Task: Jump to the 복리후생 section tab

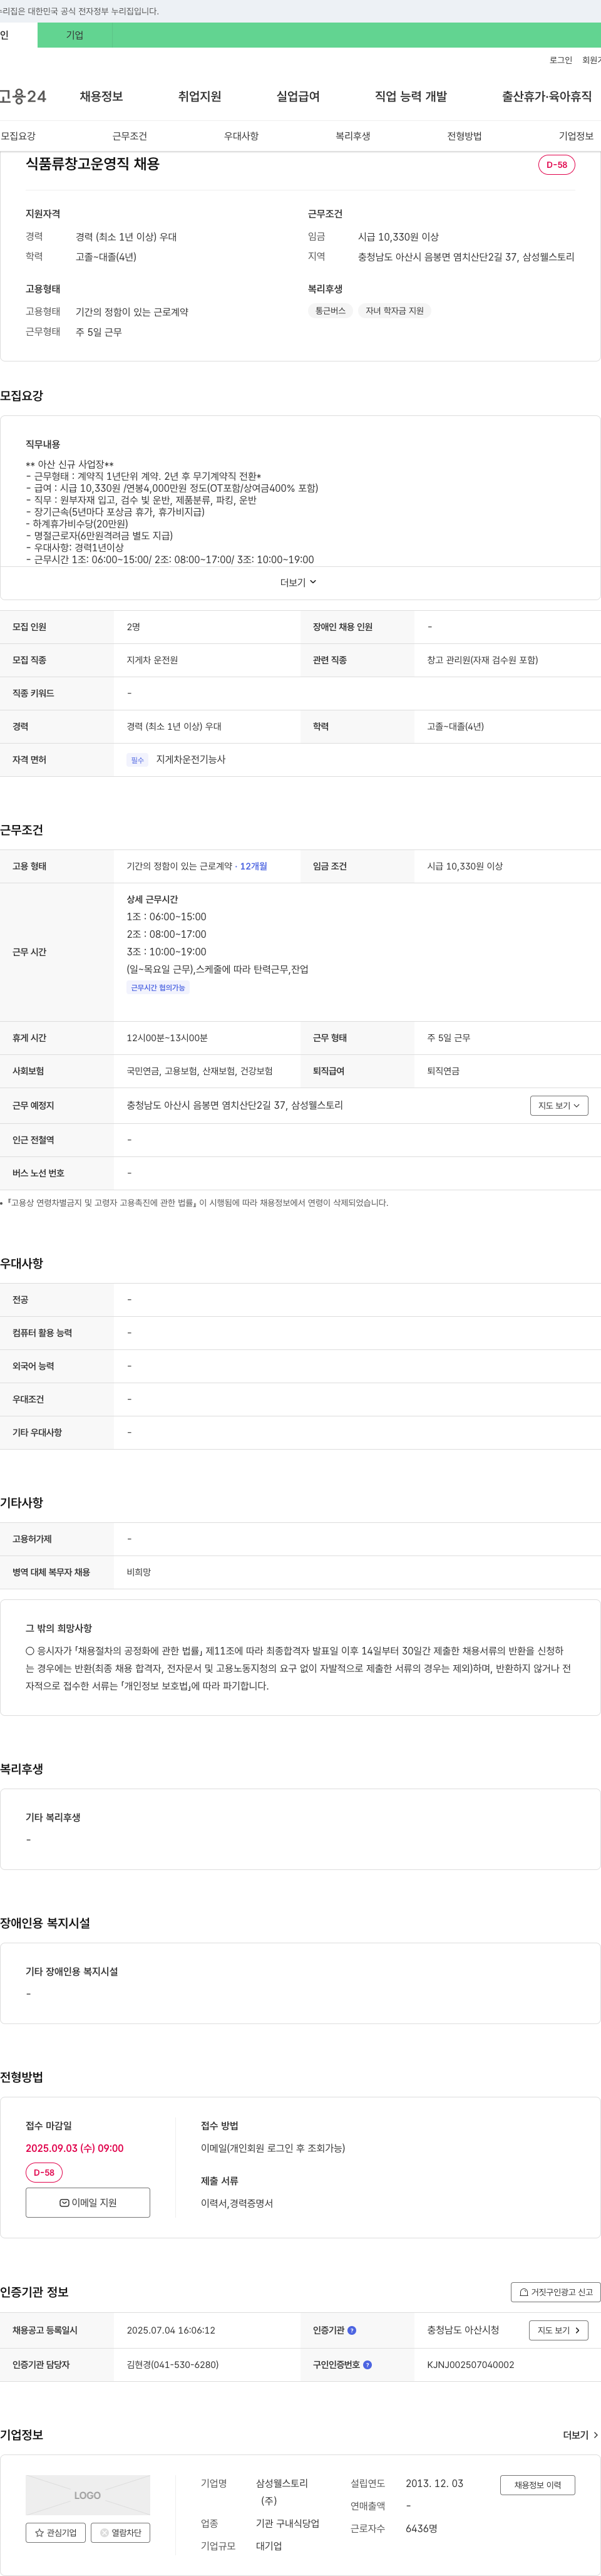Action: (353, 136)
